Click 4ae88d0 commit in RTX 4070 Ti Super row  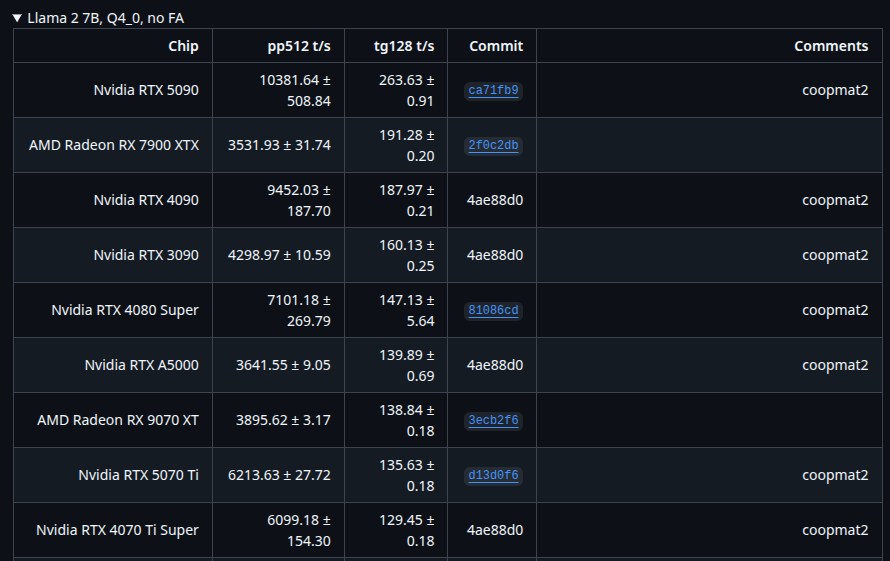[495, 530]
